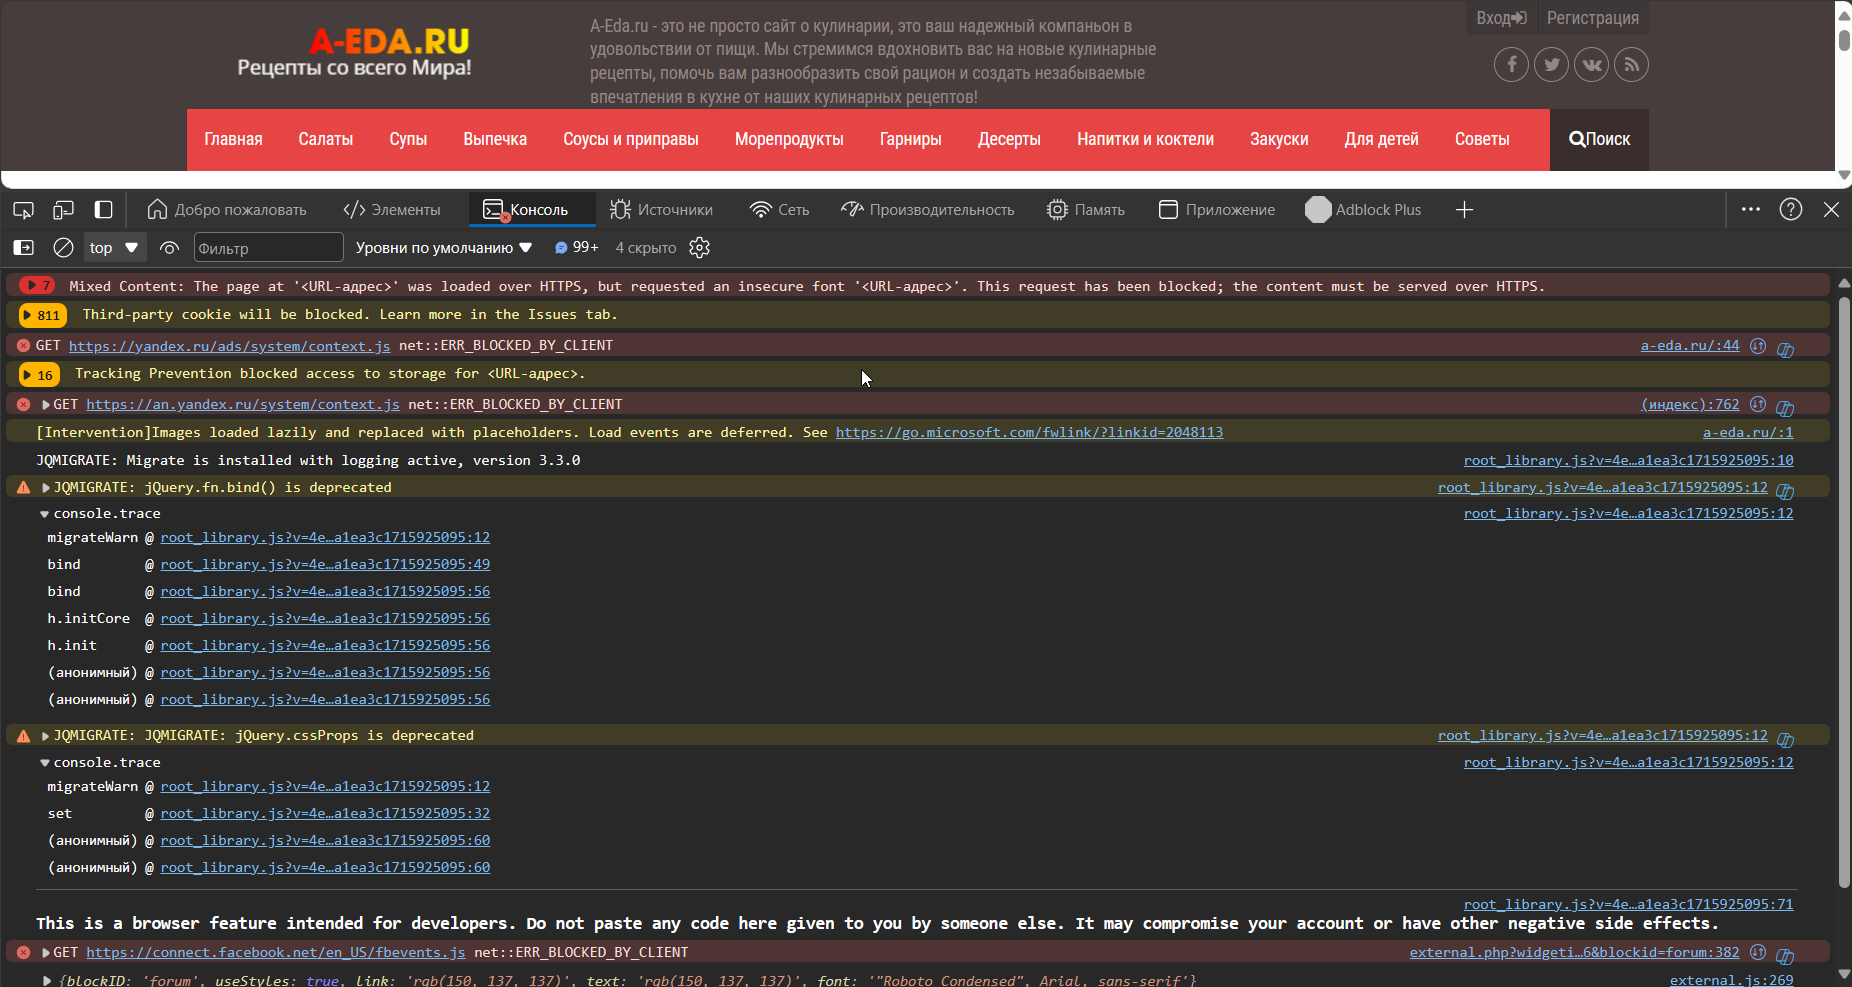
Task: Switch to the Элементы tab
Action: point(391,210)
